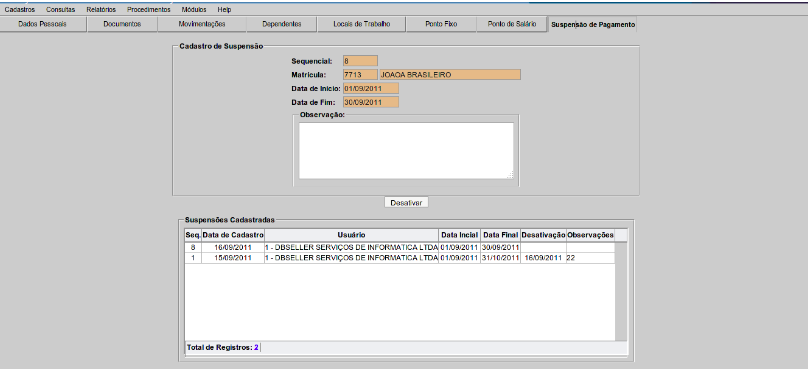The image size is (808, 372).
Task: Switch to the Movimentações tab
Action: click(x=201, y=24)
